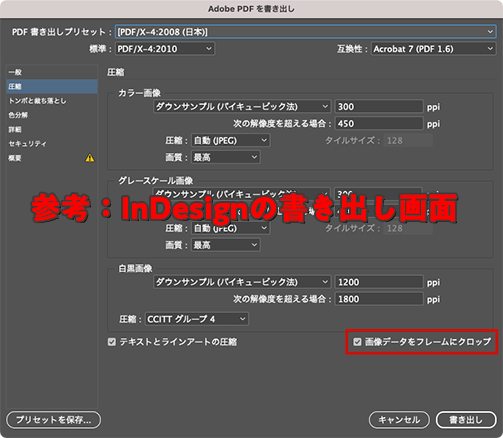
Task: Select 一般 in the sidebar
Action: [x=52, y=72]
